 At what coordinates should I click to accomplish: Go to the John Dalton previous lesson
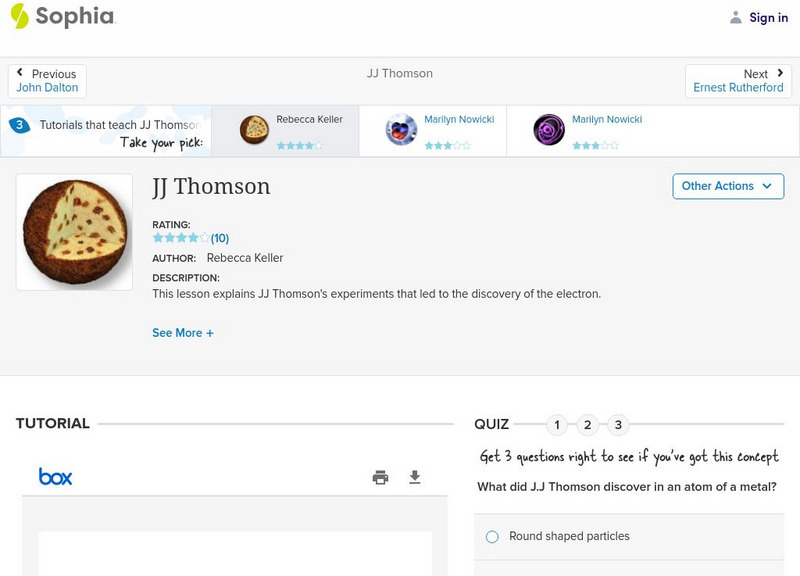(47, 86)
